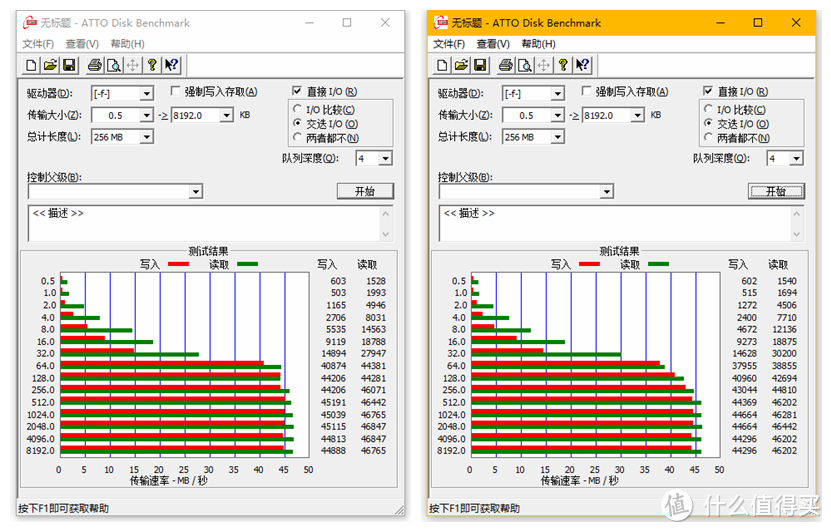This screenshot has width=831, height=532.
Task: Click the Save disk icon in right window
Action: [x=480, y=65]
